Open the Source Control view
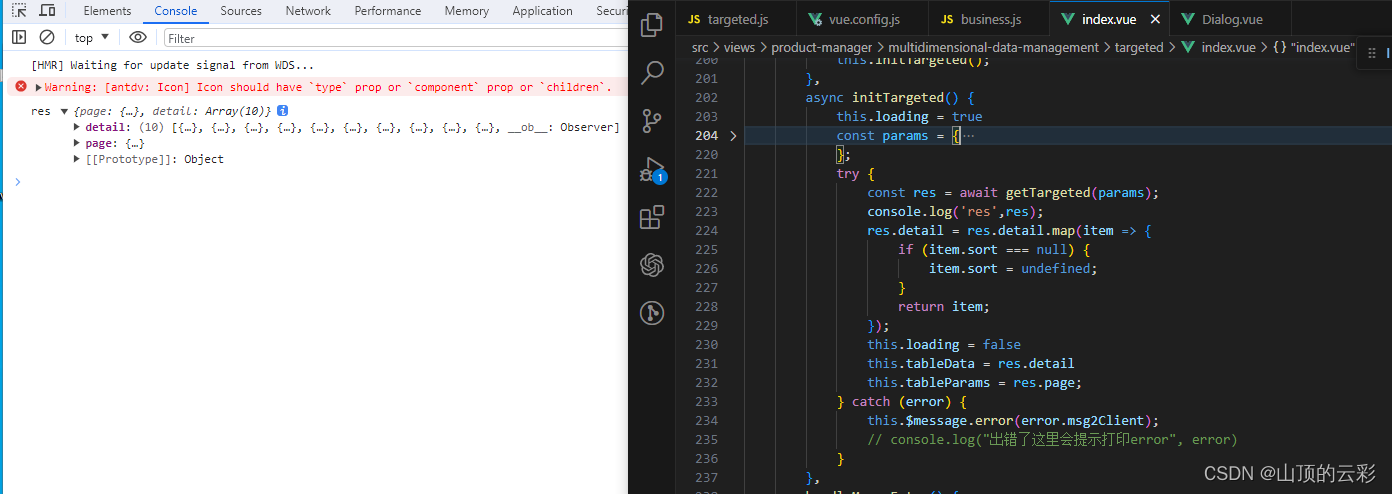1392x494 pixels. 652,121
